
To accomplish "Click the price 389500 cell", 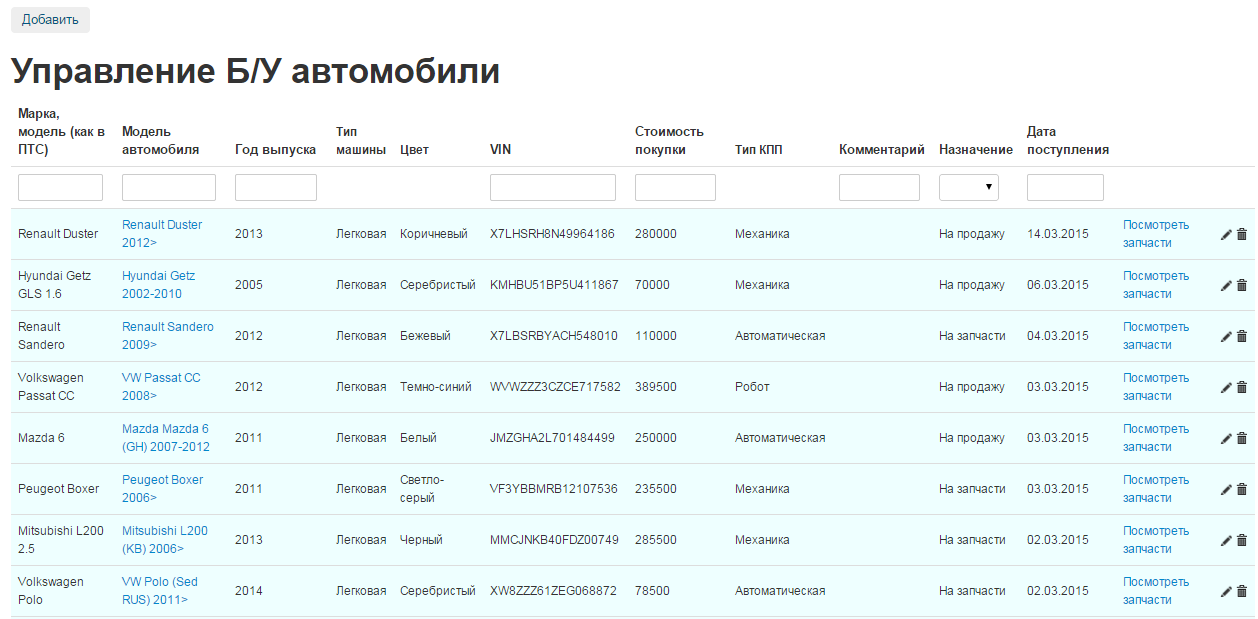I will click(x=656, y=387).
